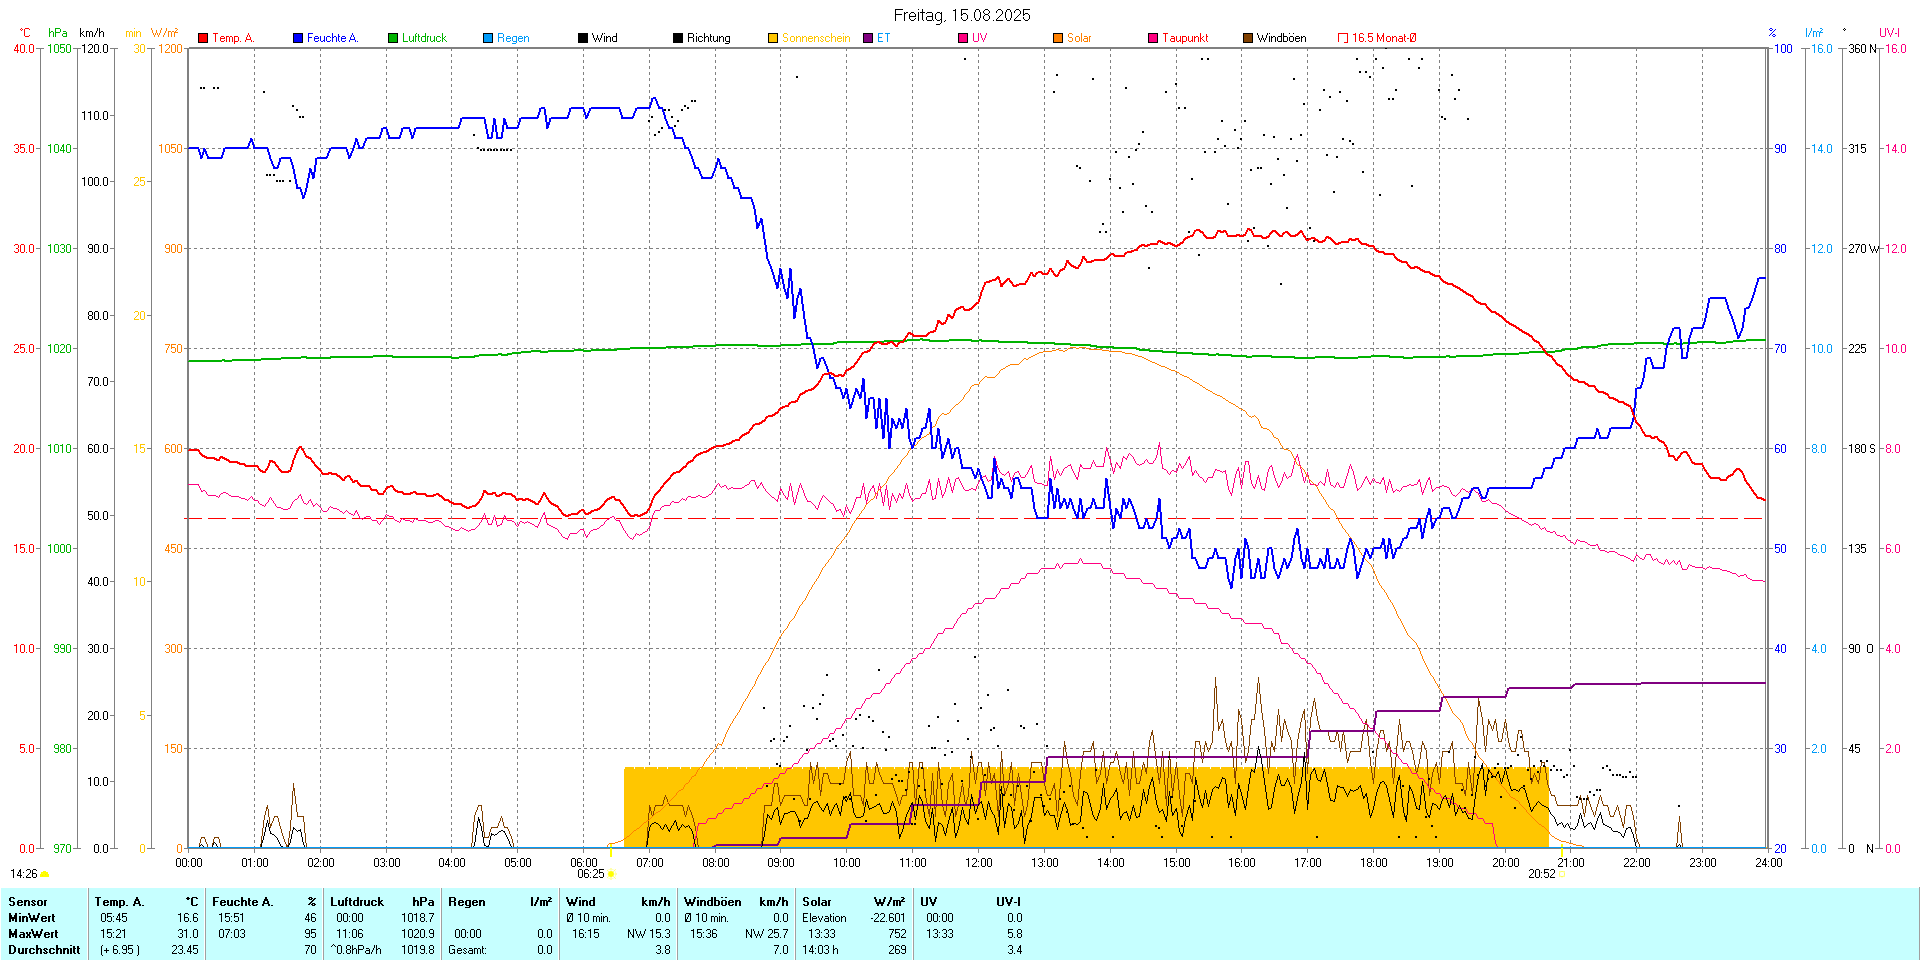The image size is (1920, 960).
Task: Click the 12:00 time axis marker
Action: click(x=978, y=863)
